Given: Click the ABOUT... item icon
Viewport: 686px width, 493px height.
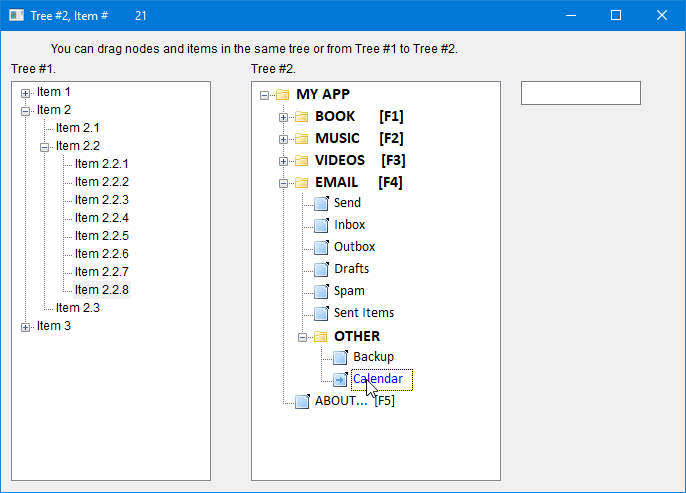Looking at the screenshot, I should click(x=301, y=401).
